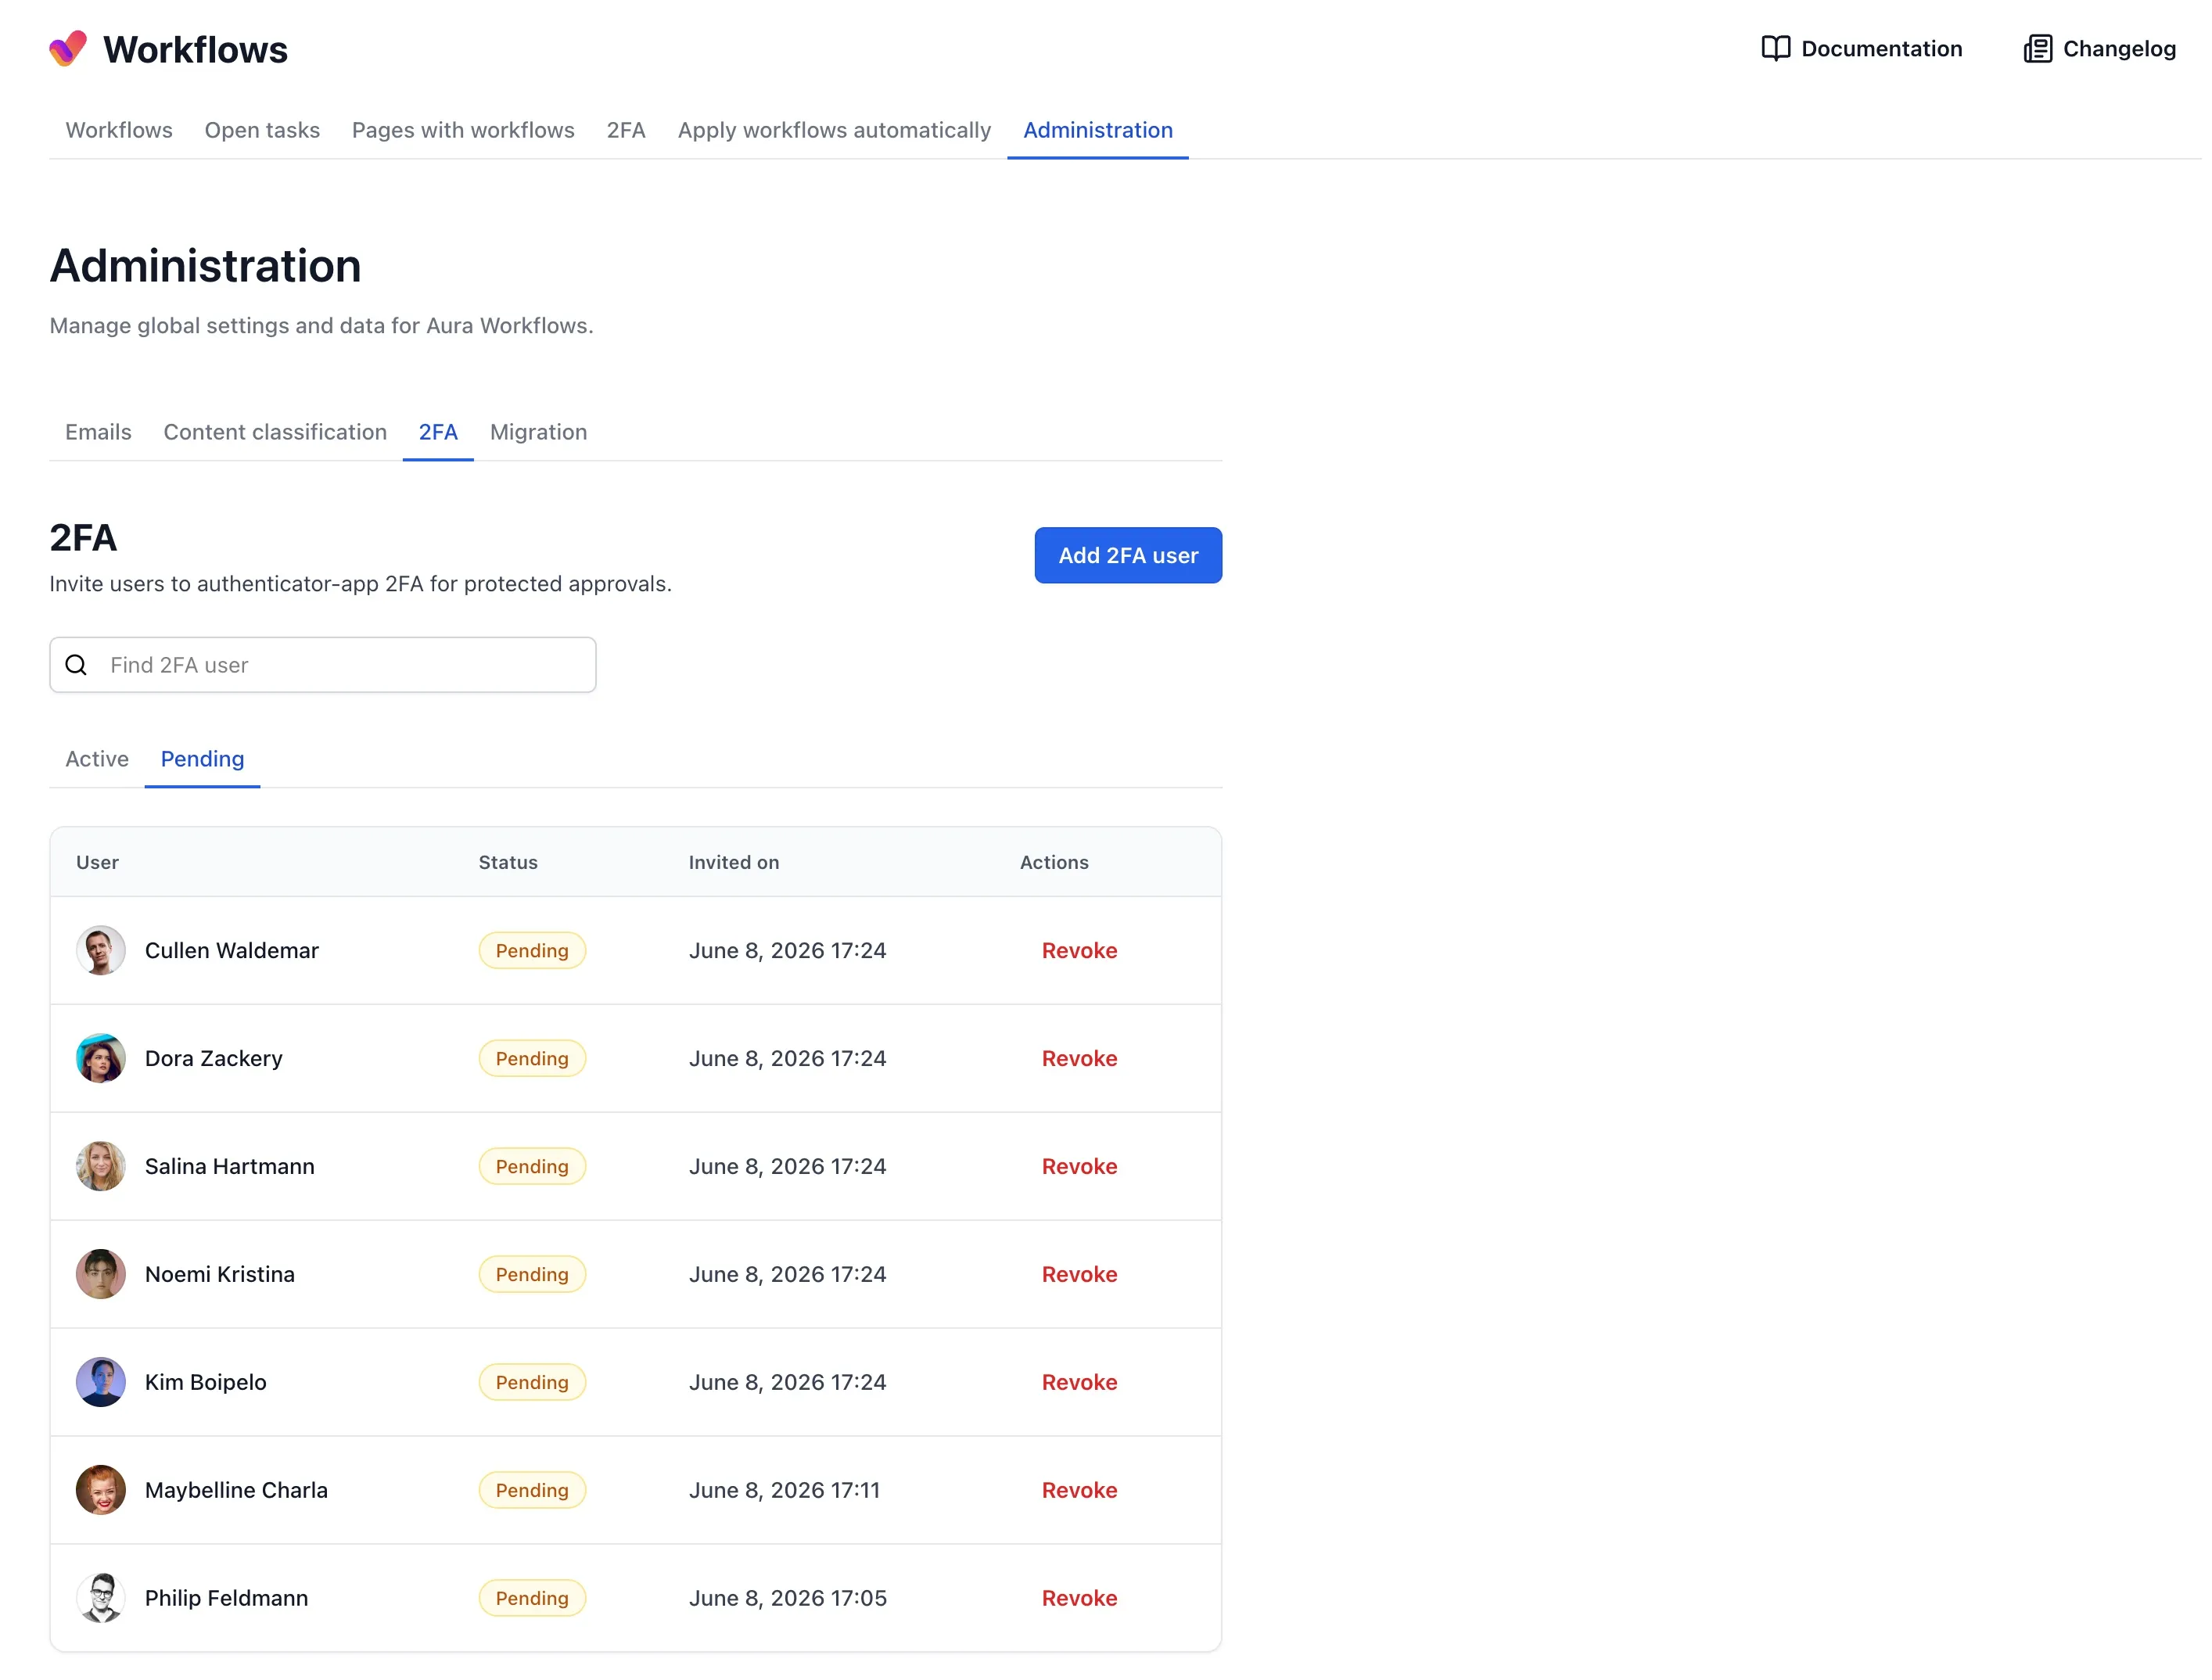Image resolution: width=2212 pixels, height=1680 pixels.
Task: Click the name Salina Hartmann
Action: coord(230,1166)
